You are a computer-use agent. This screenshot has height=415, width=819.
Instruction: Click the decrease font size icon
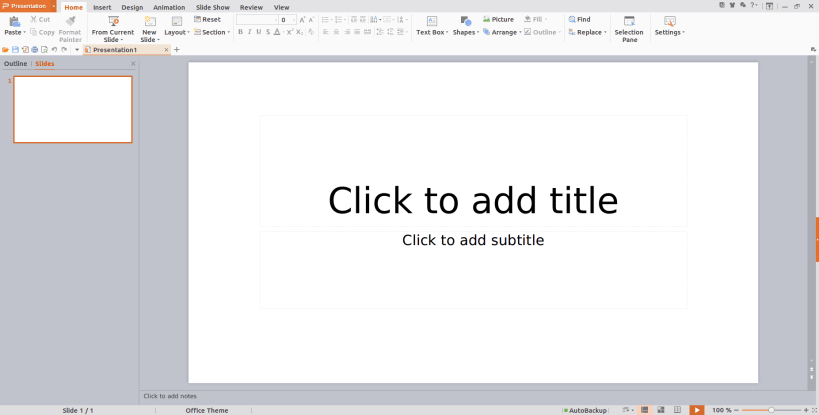(x=311, y=19)
